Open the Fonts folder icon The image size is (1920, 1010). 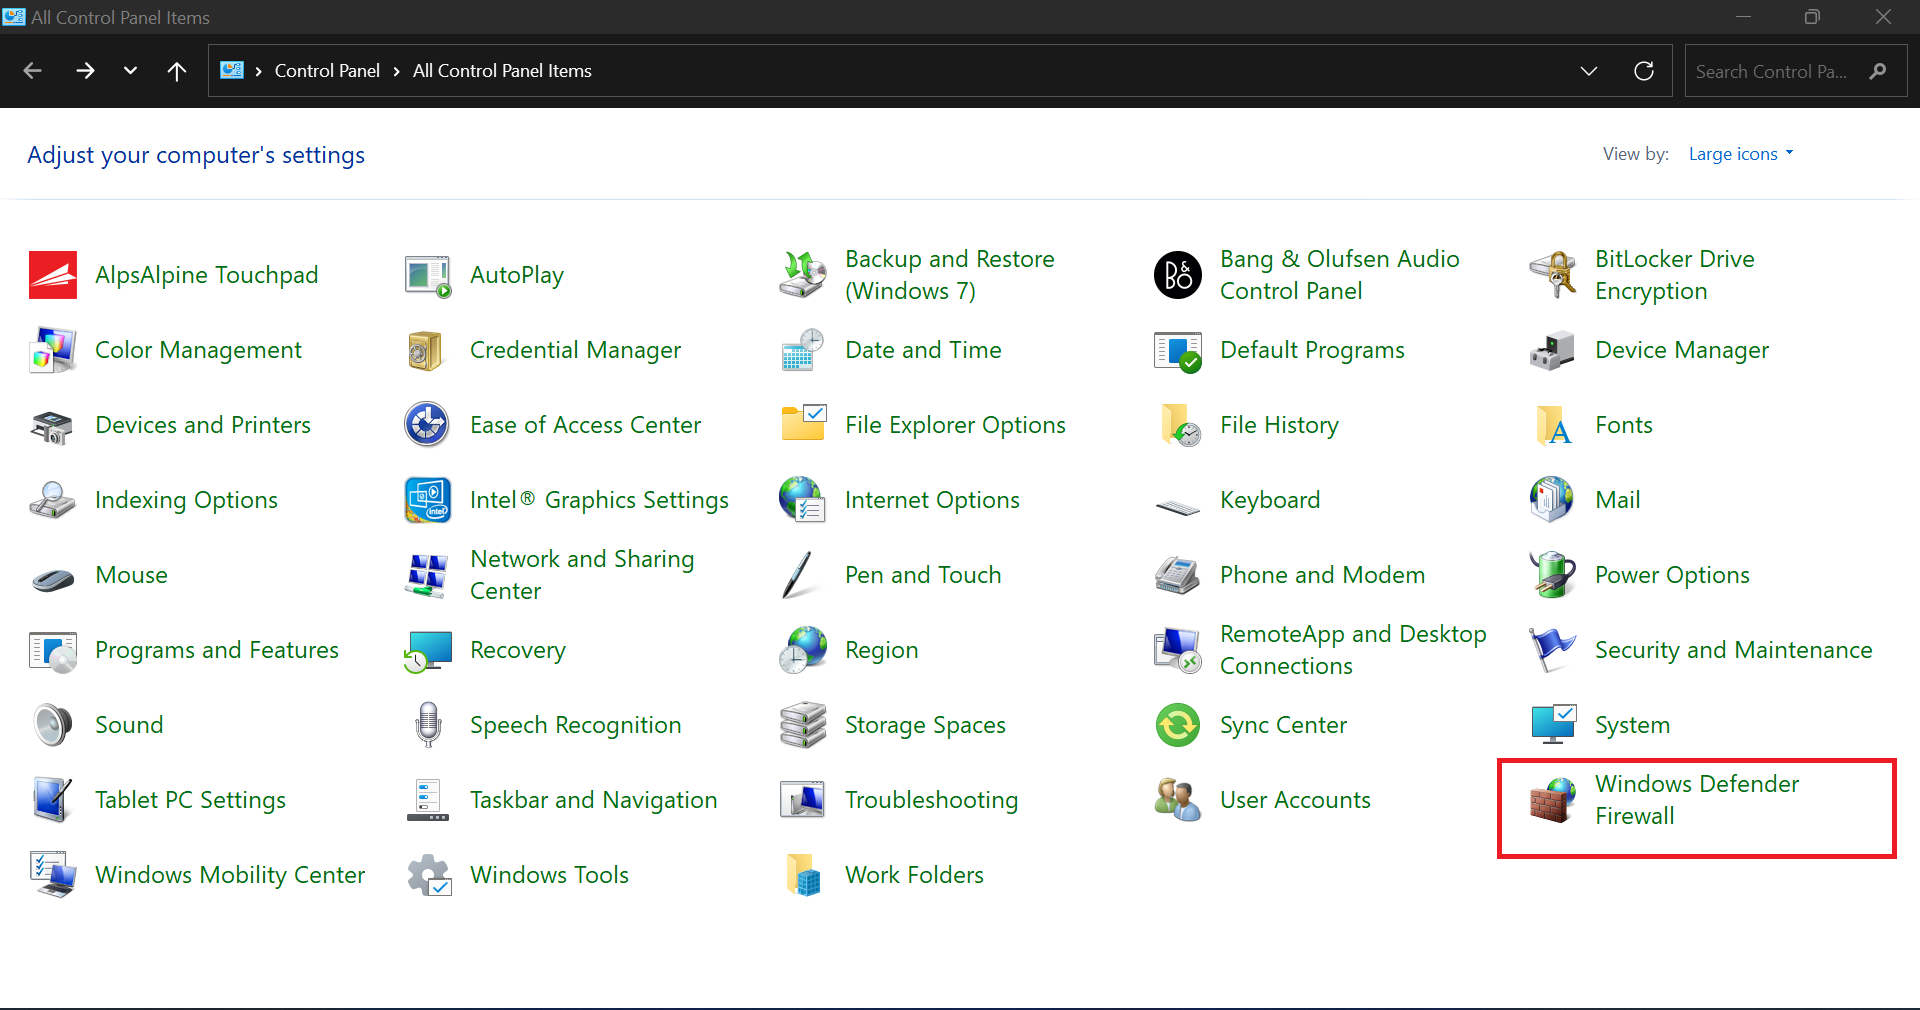click(1553, 425)
